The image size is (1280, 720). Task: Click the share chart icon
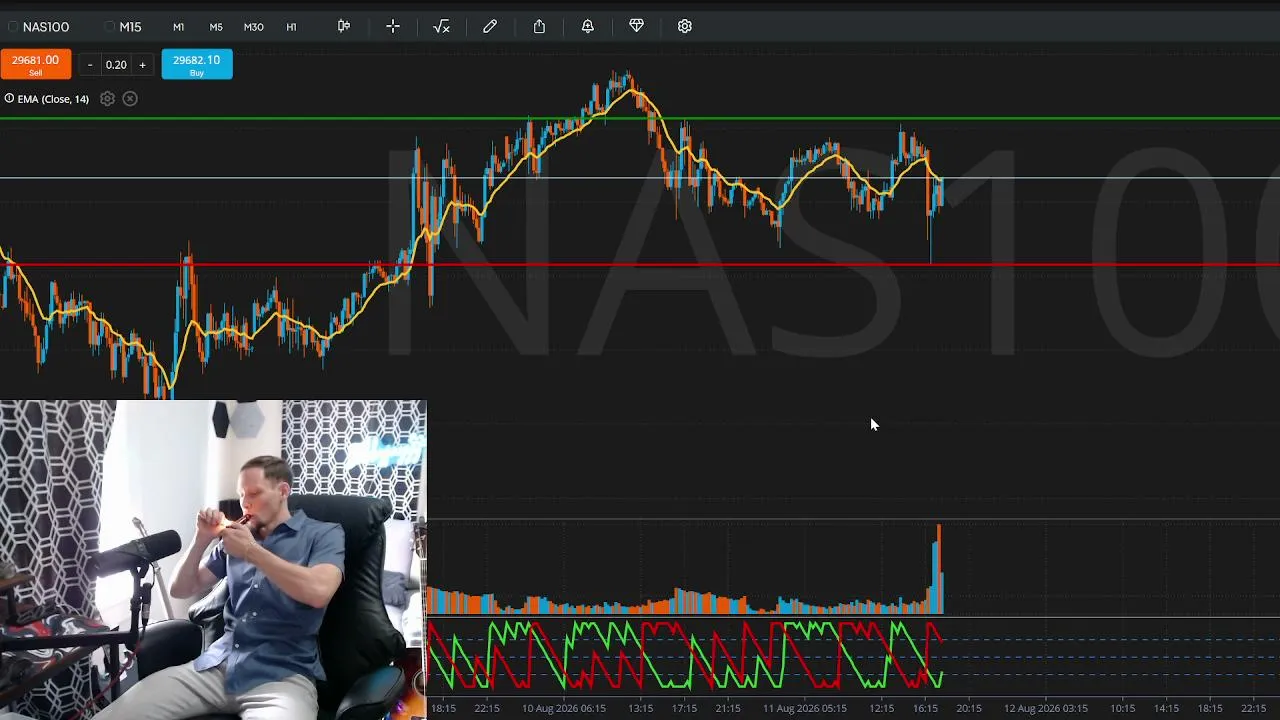click(x=539, y=26)
